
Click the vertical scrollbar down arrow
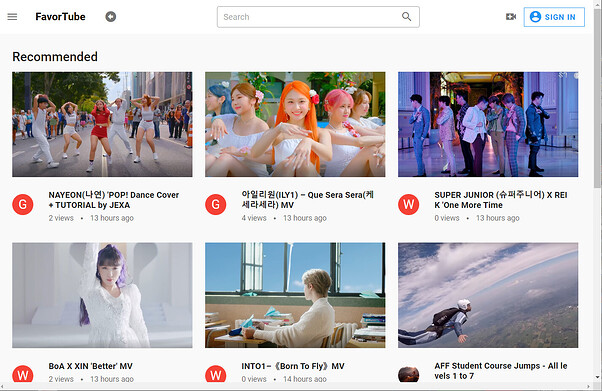coord(598,377)
